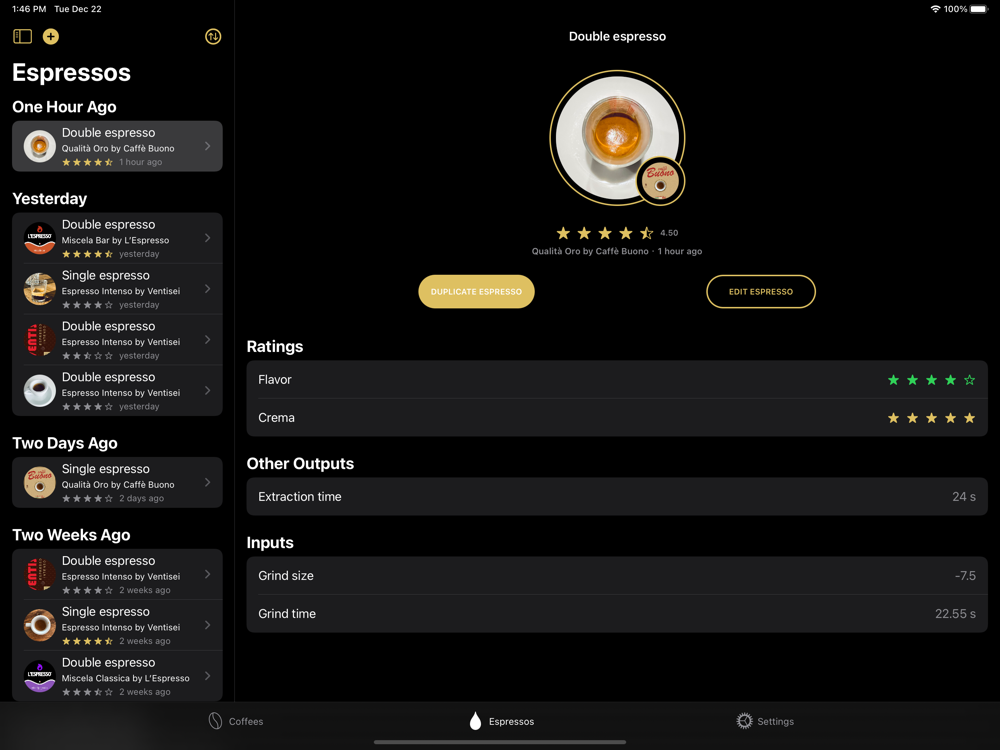Select the Extraction time row

[617, 497]
